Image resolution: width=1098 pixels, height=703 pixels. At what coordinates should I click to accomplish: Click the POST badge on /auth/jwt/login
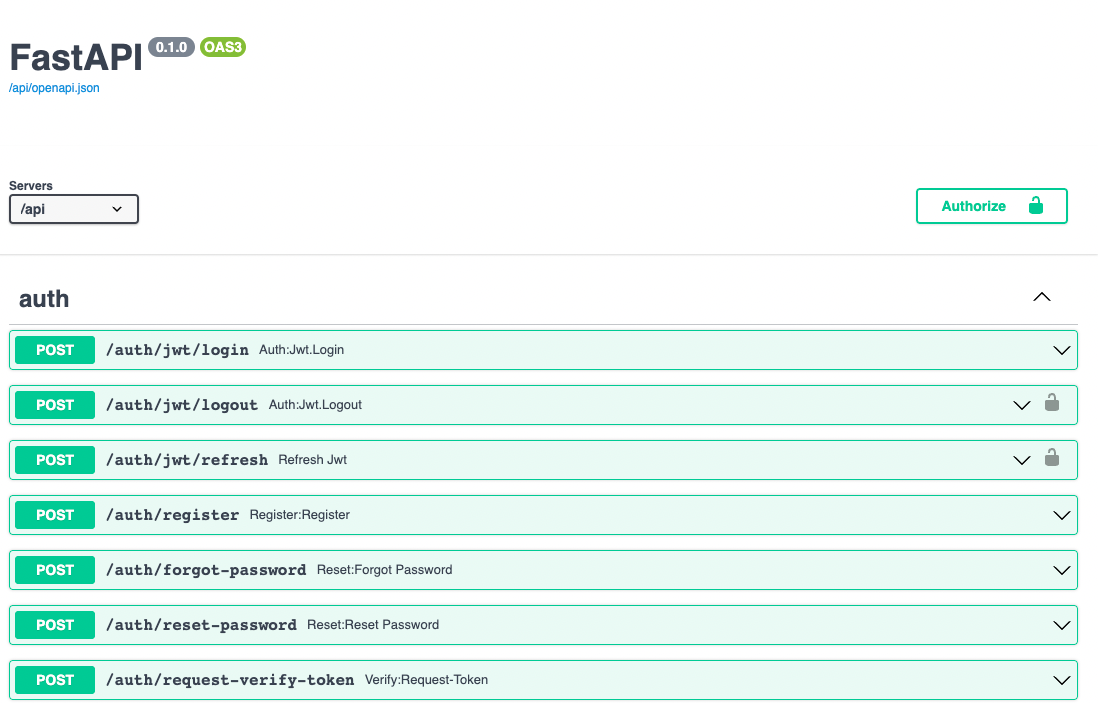(54, 350)
